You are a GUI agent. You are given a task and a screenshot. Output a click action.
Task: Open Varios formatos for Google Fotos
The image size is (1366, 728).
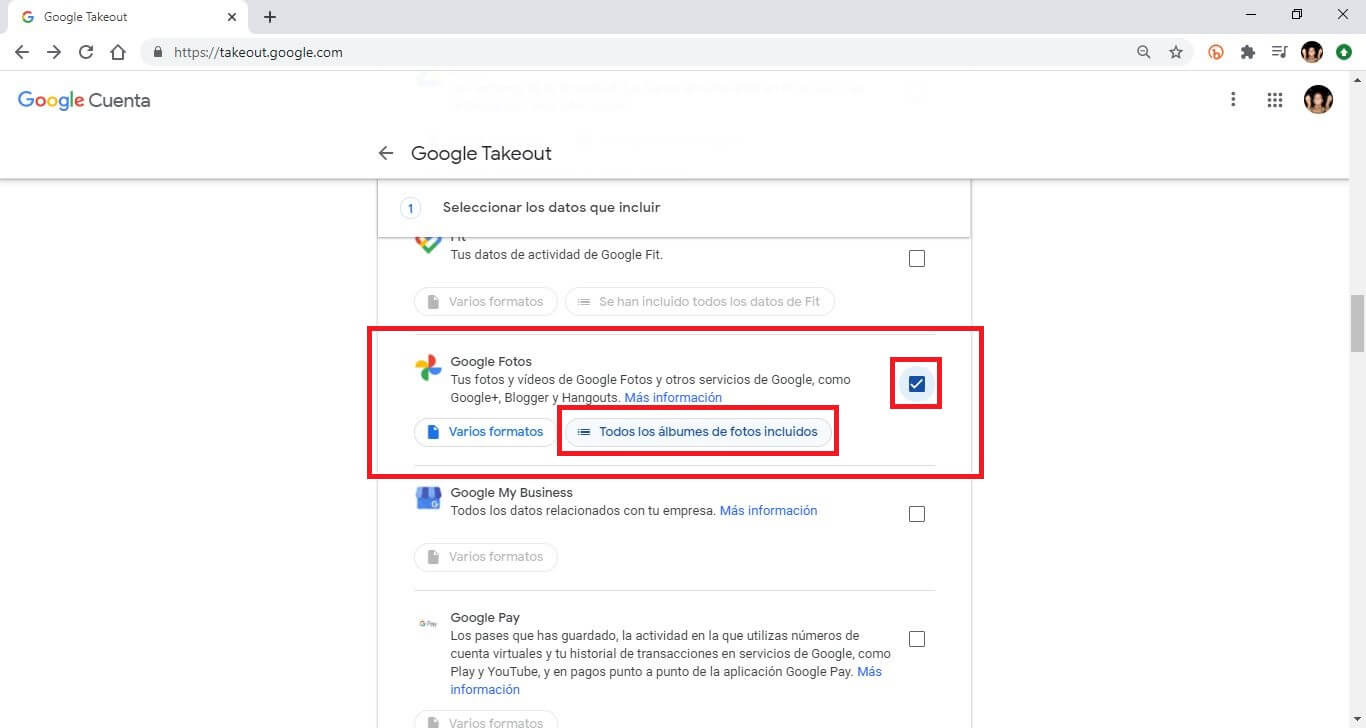(x=485, y=432)
